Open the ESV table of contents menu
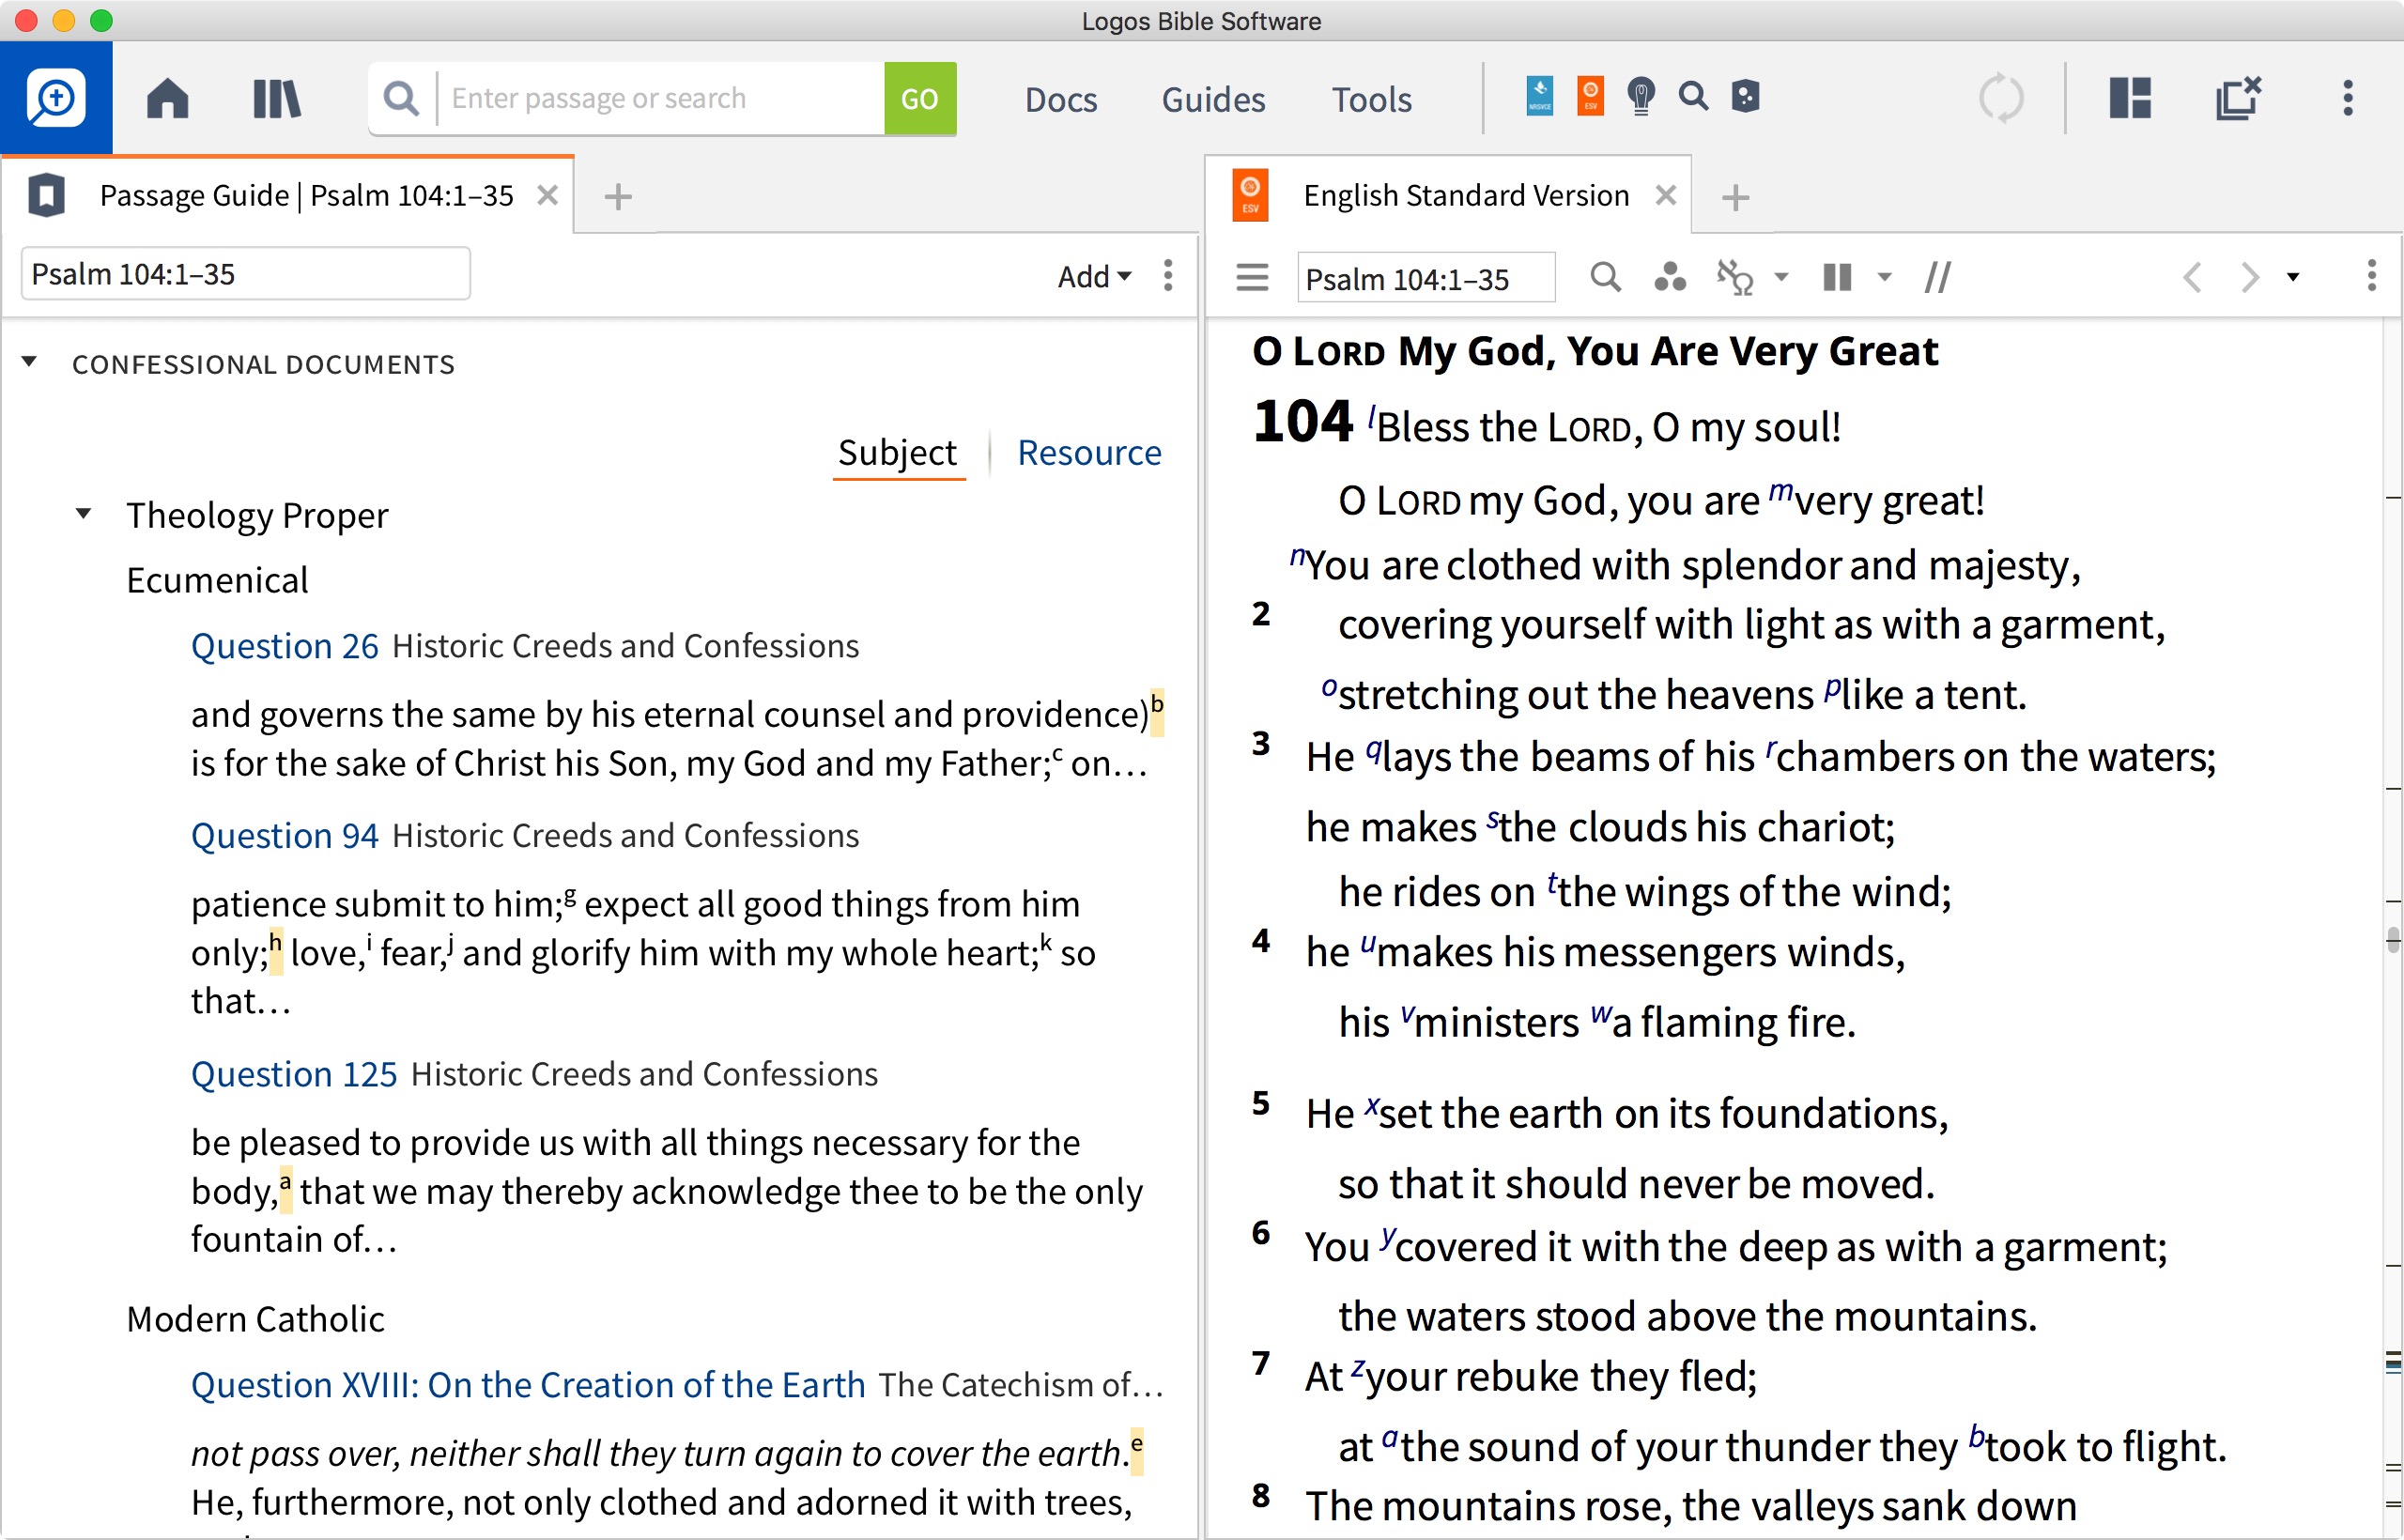Viewport: 2404px width, 1540px height. [x=1252, y=277]
